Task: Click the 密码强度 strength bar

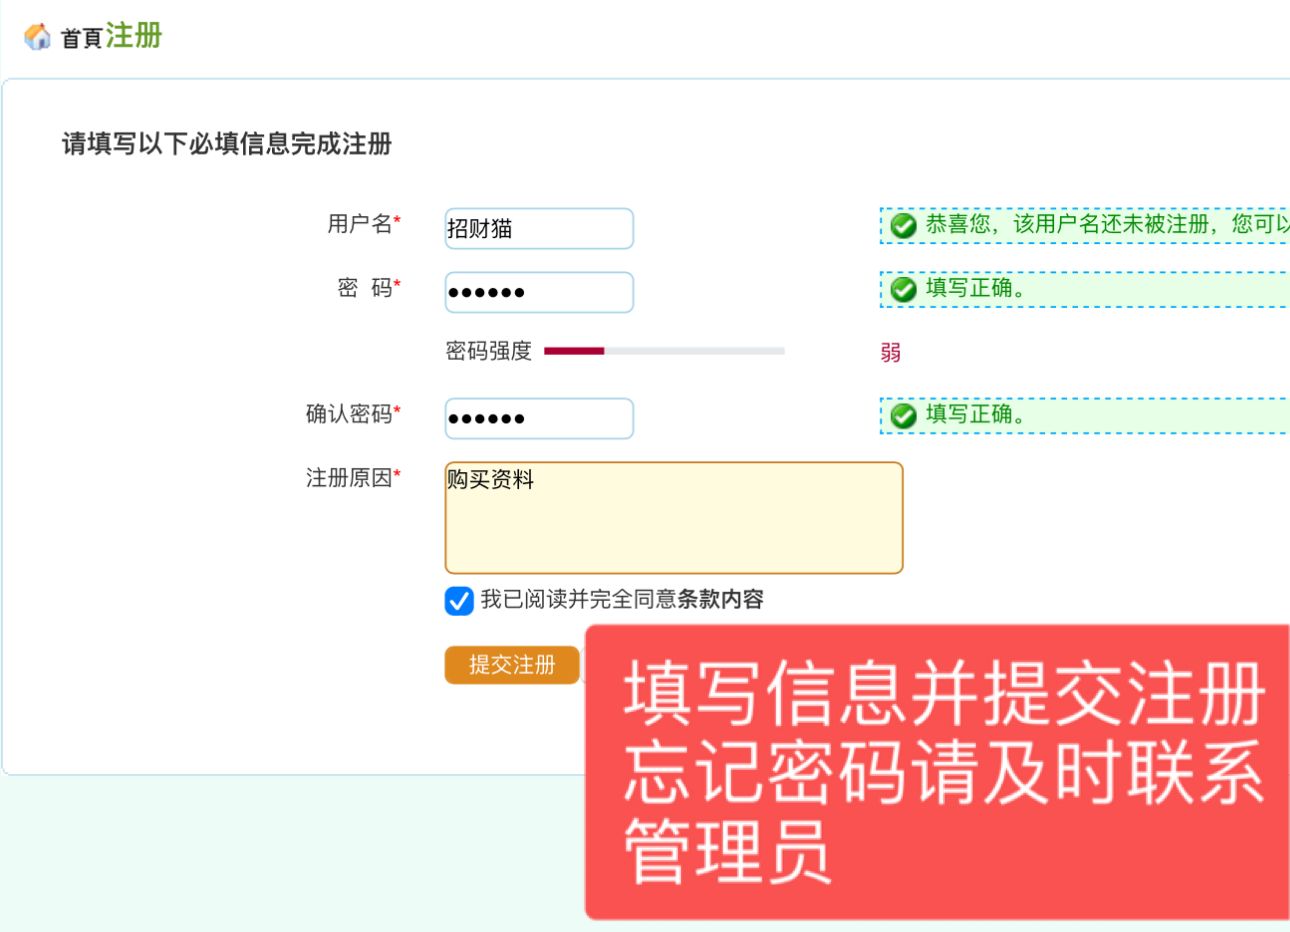Action: point(663,351)
